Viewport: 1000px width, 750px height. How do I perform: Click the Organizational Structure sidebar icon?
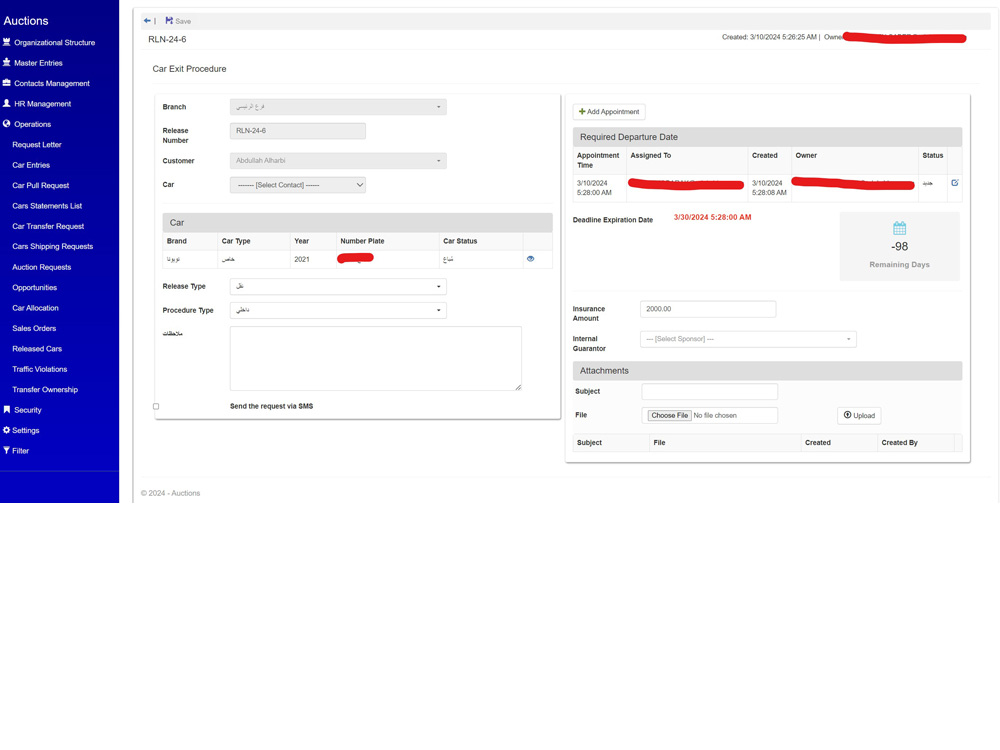6,42
